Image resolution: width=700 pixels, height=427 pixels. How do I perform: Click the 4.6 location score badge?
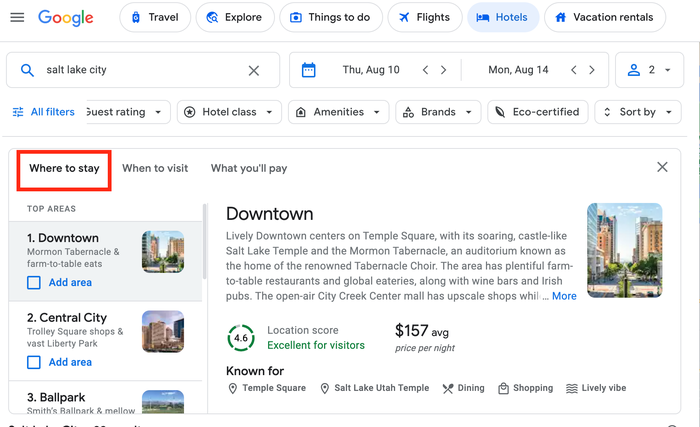[x=241, y=338]
